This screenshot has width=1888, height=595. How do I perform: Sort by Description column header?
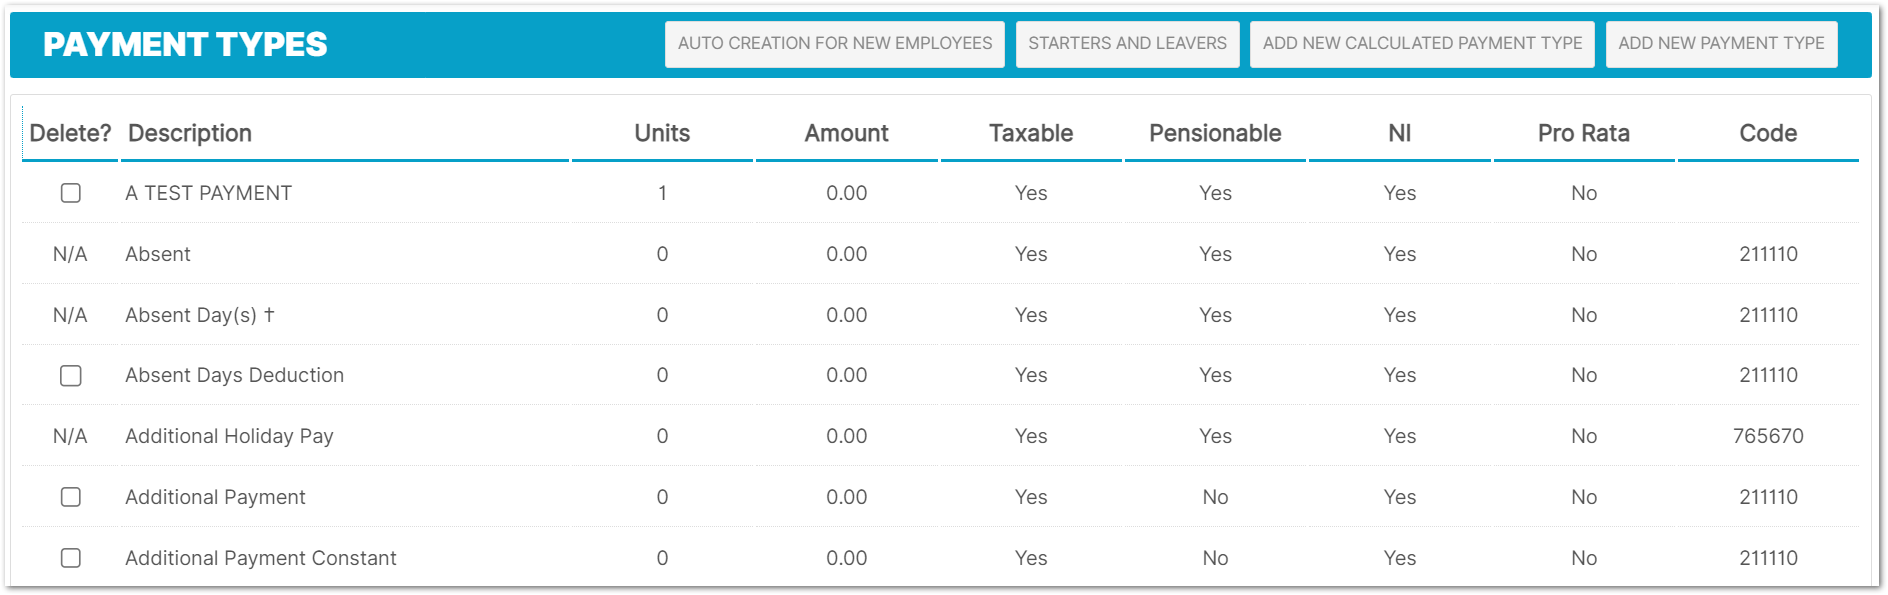coord(190,133)
